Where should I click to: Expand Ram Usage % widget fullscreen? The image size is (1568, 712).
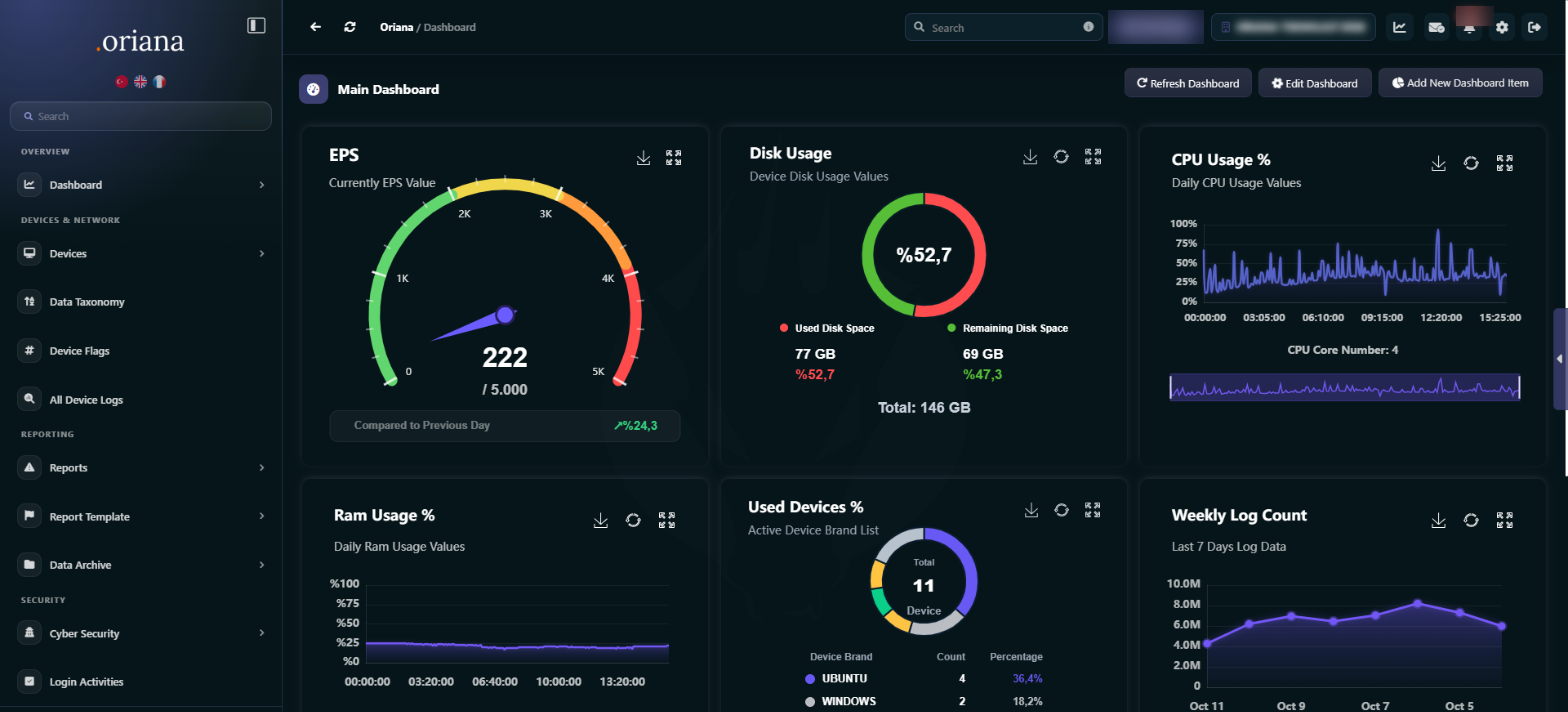(667, 520)
